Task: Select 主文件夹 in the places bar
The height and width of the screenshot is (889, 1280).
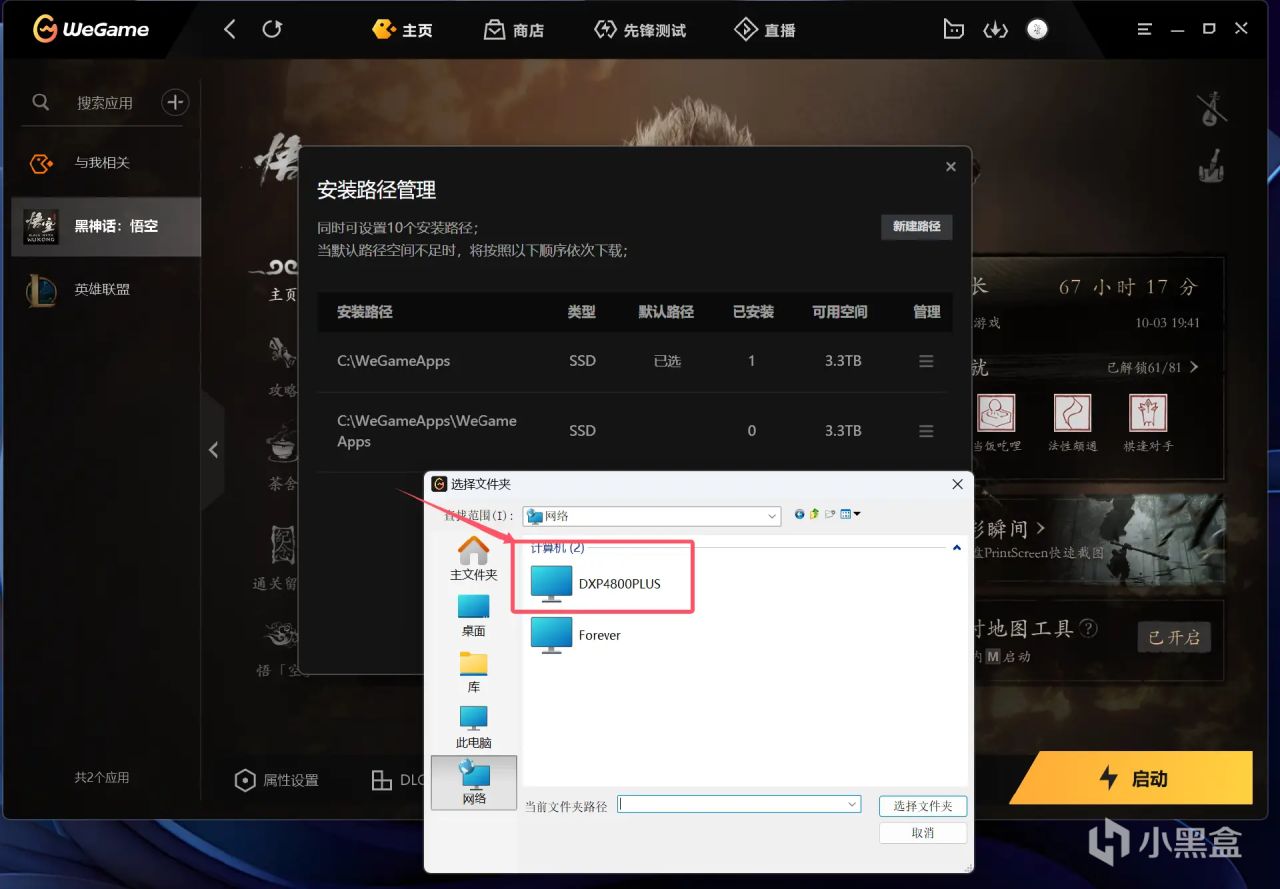Action: point(474,558)
